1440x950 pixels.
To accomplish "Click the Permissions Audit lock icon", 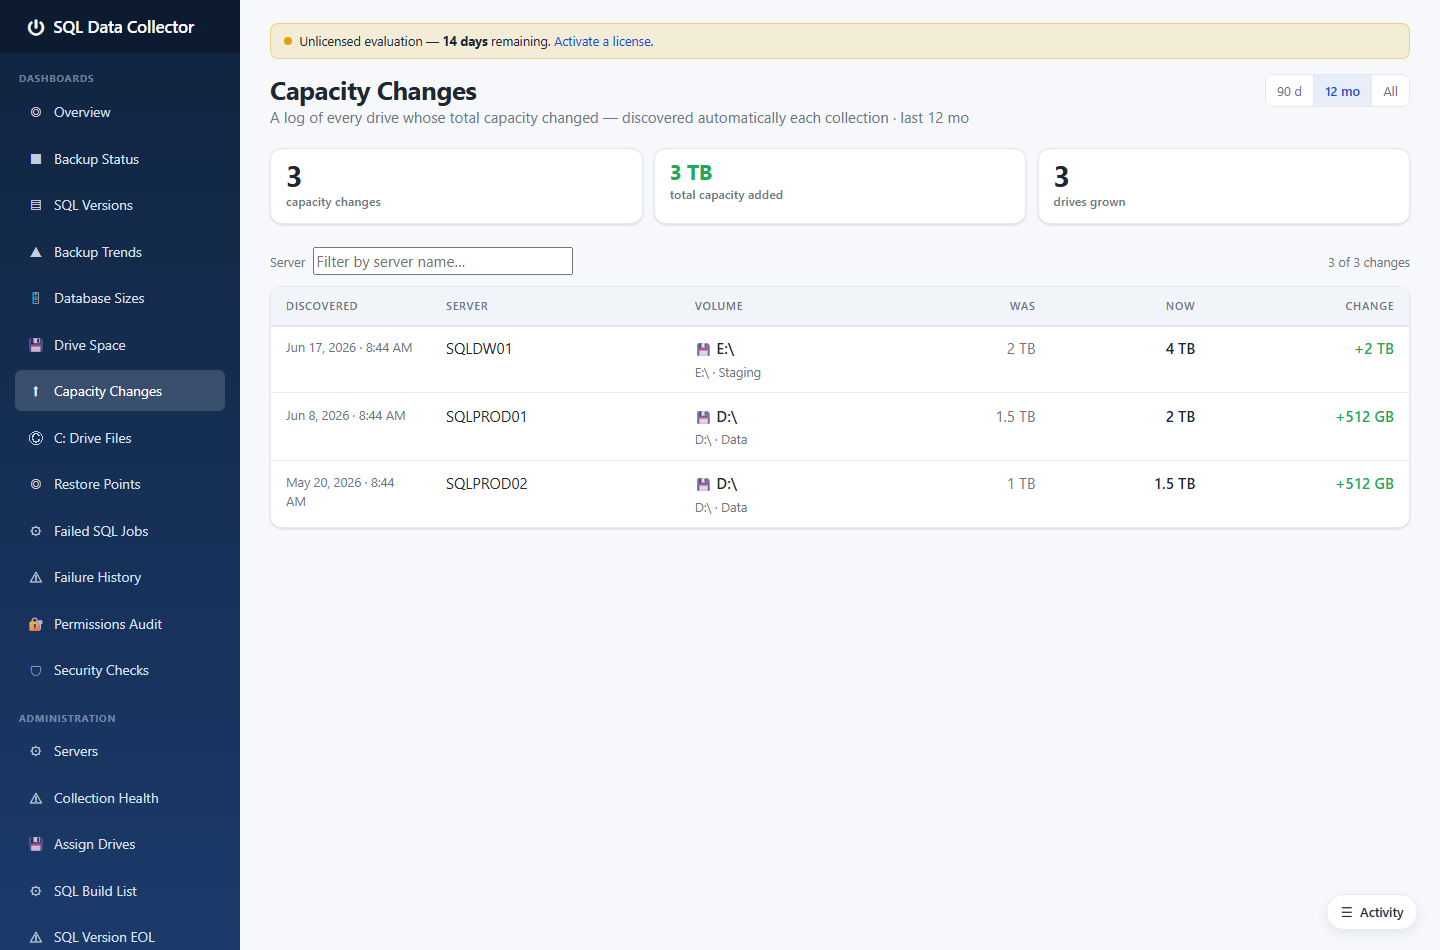I will (36, 624).
